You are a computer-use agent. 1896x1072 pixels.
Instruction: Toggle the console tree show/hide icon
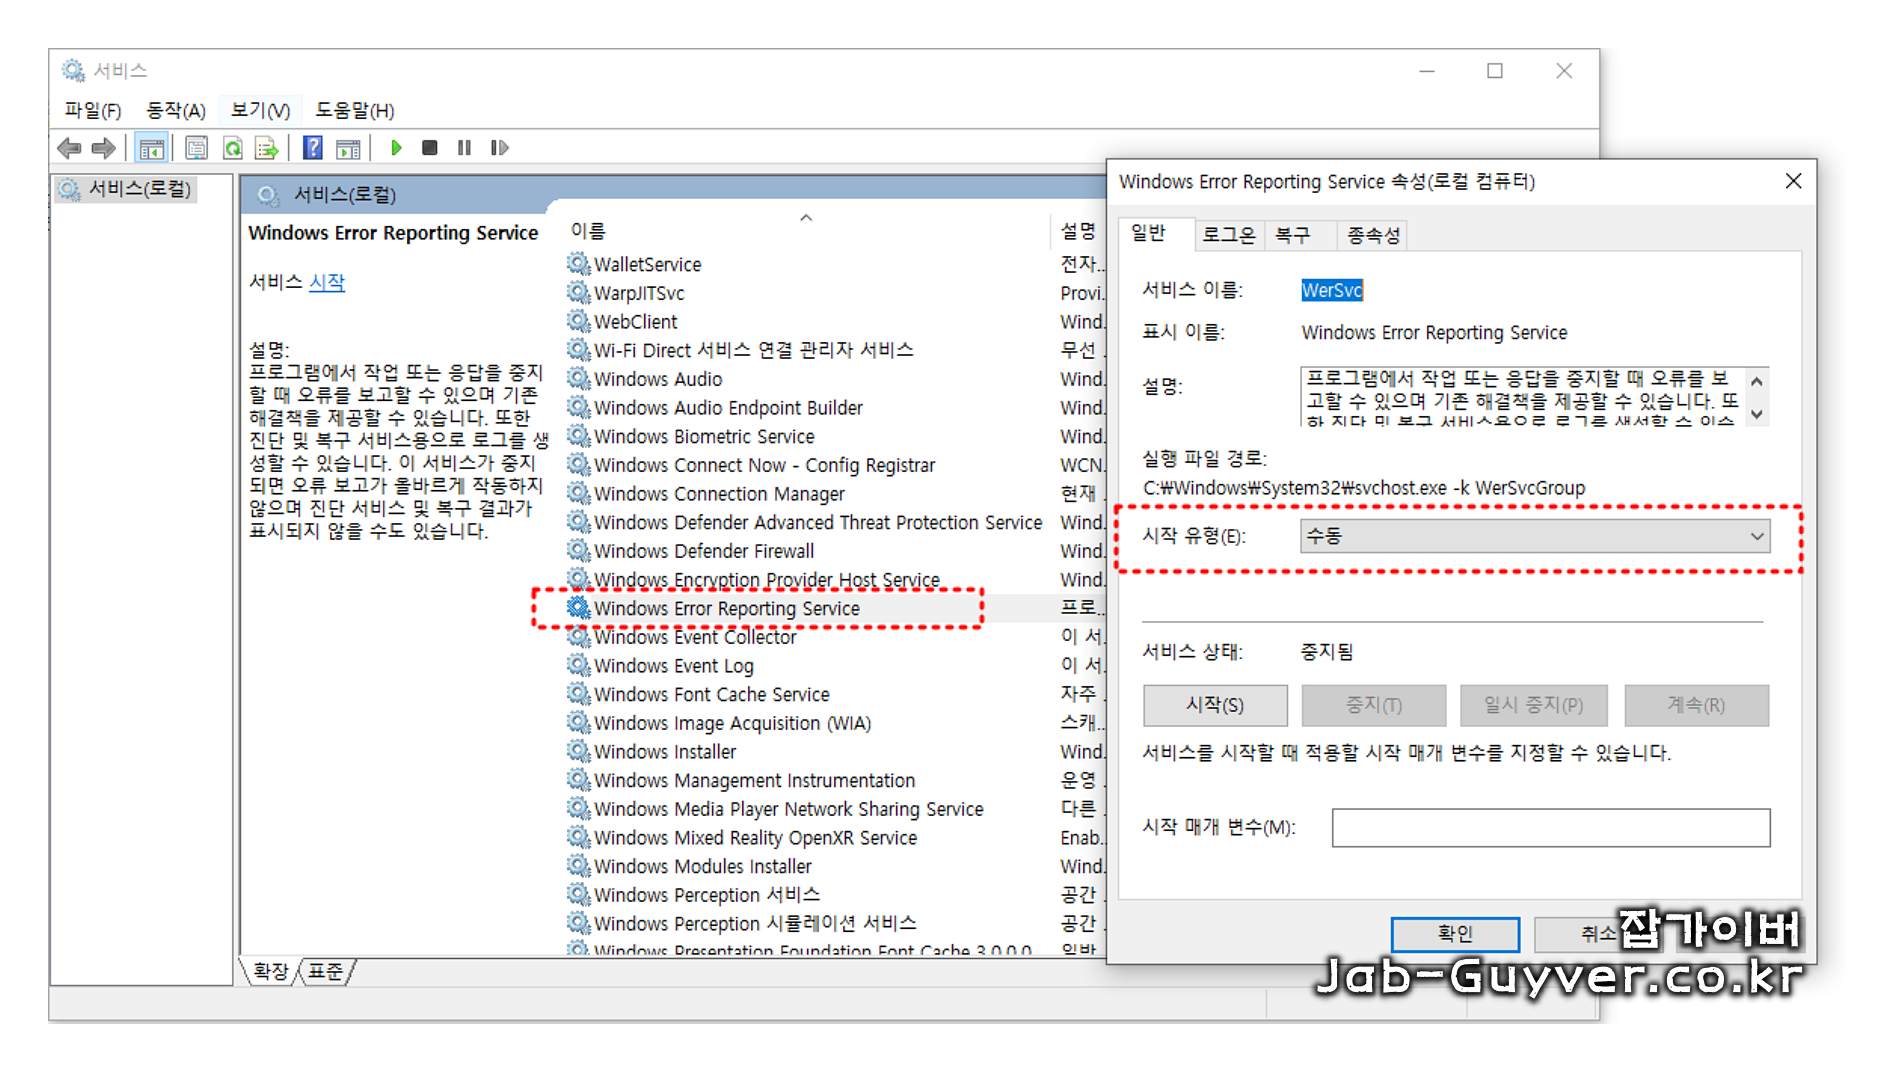(151, 148)
